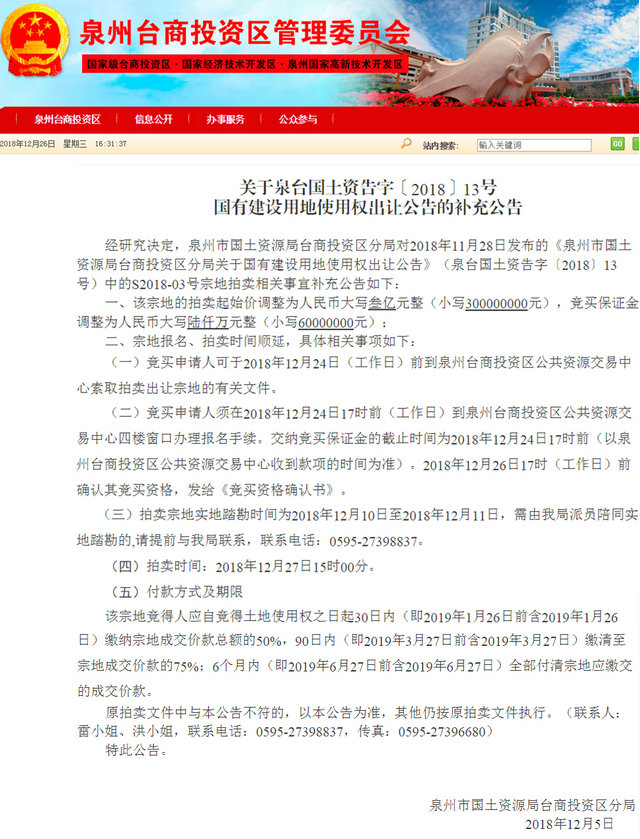Click signature 泉州市国土资源局台商投资区分局
This screenshot has width=640, height=839.
pyautogui.click(x=532, y=805)
